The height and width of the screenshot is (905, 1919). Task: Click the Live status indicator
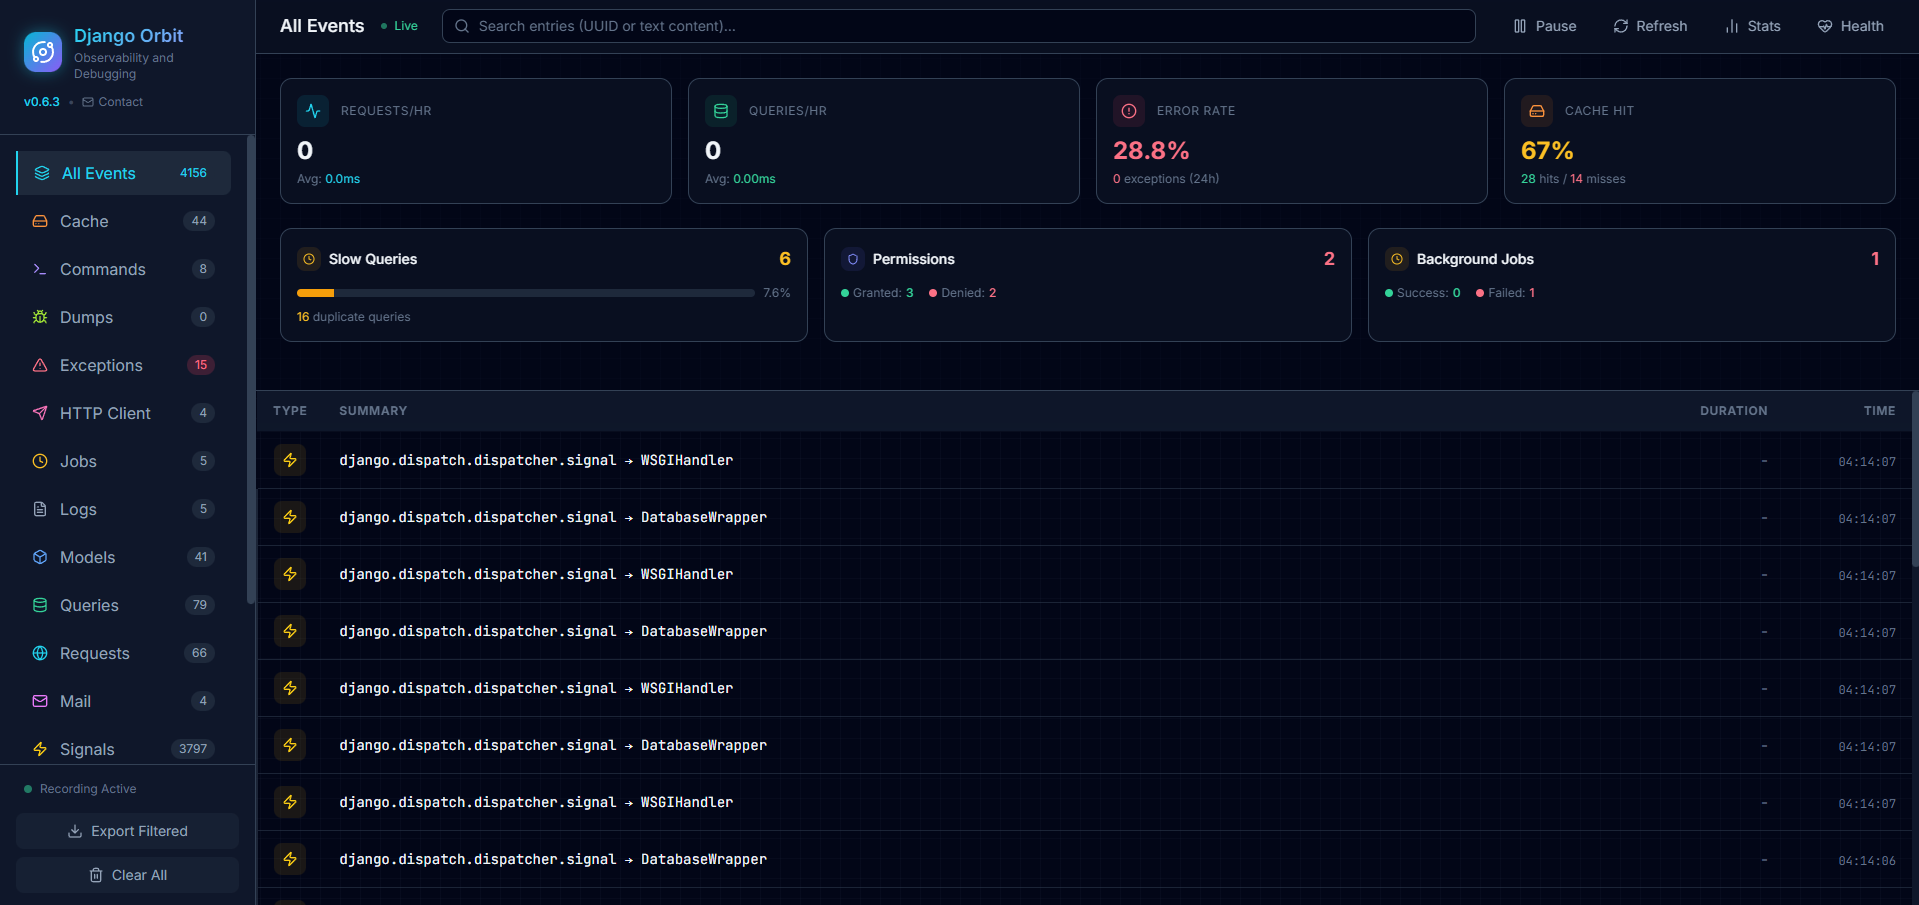pos(400,26)
